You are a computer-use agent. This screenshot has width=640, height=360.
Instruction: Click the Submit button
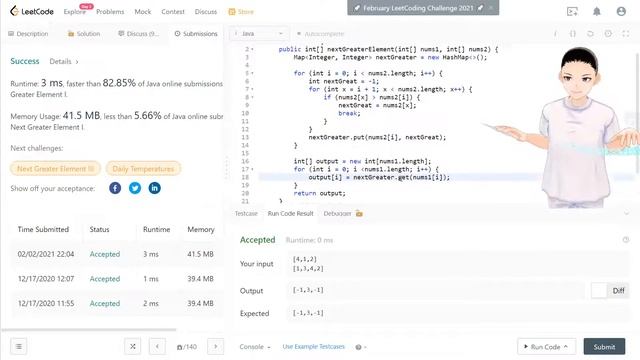(x=604, y=347)
